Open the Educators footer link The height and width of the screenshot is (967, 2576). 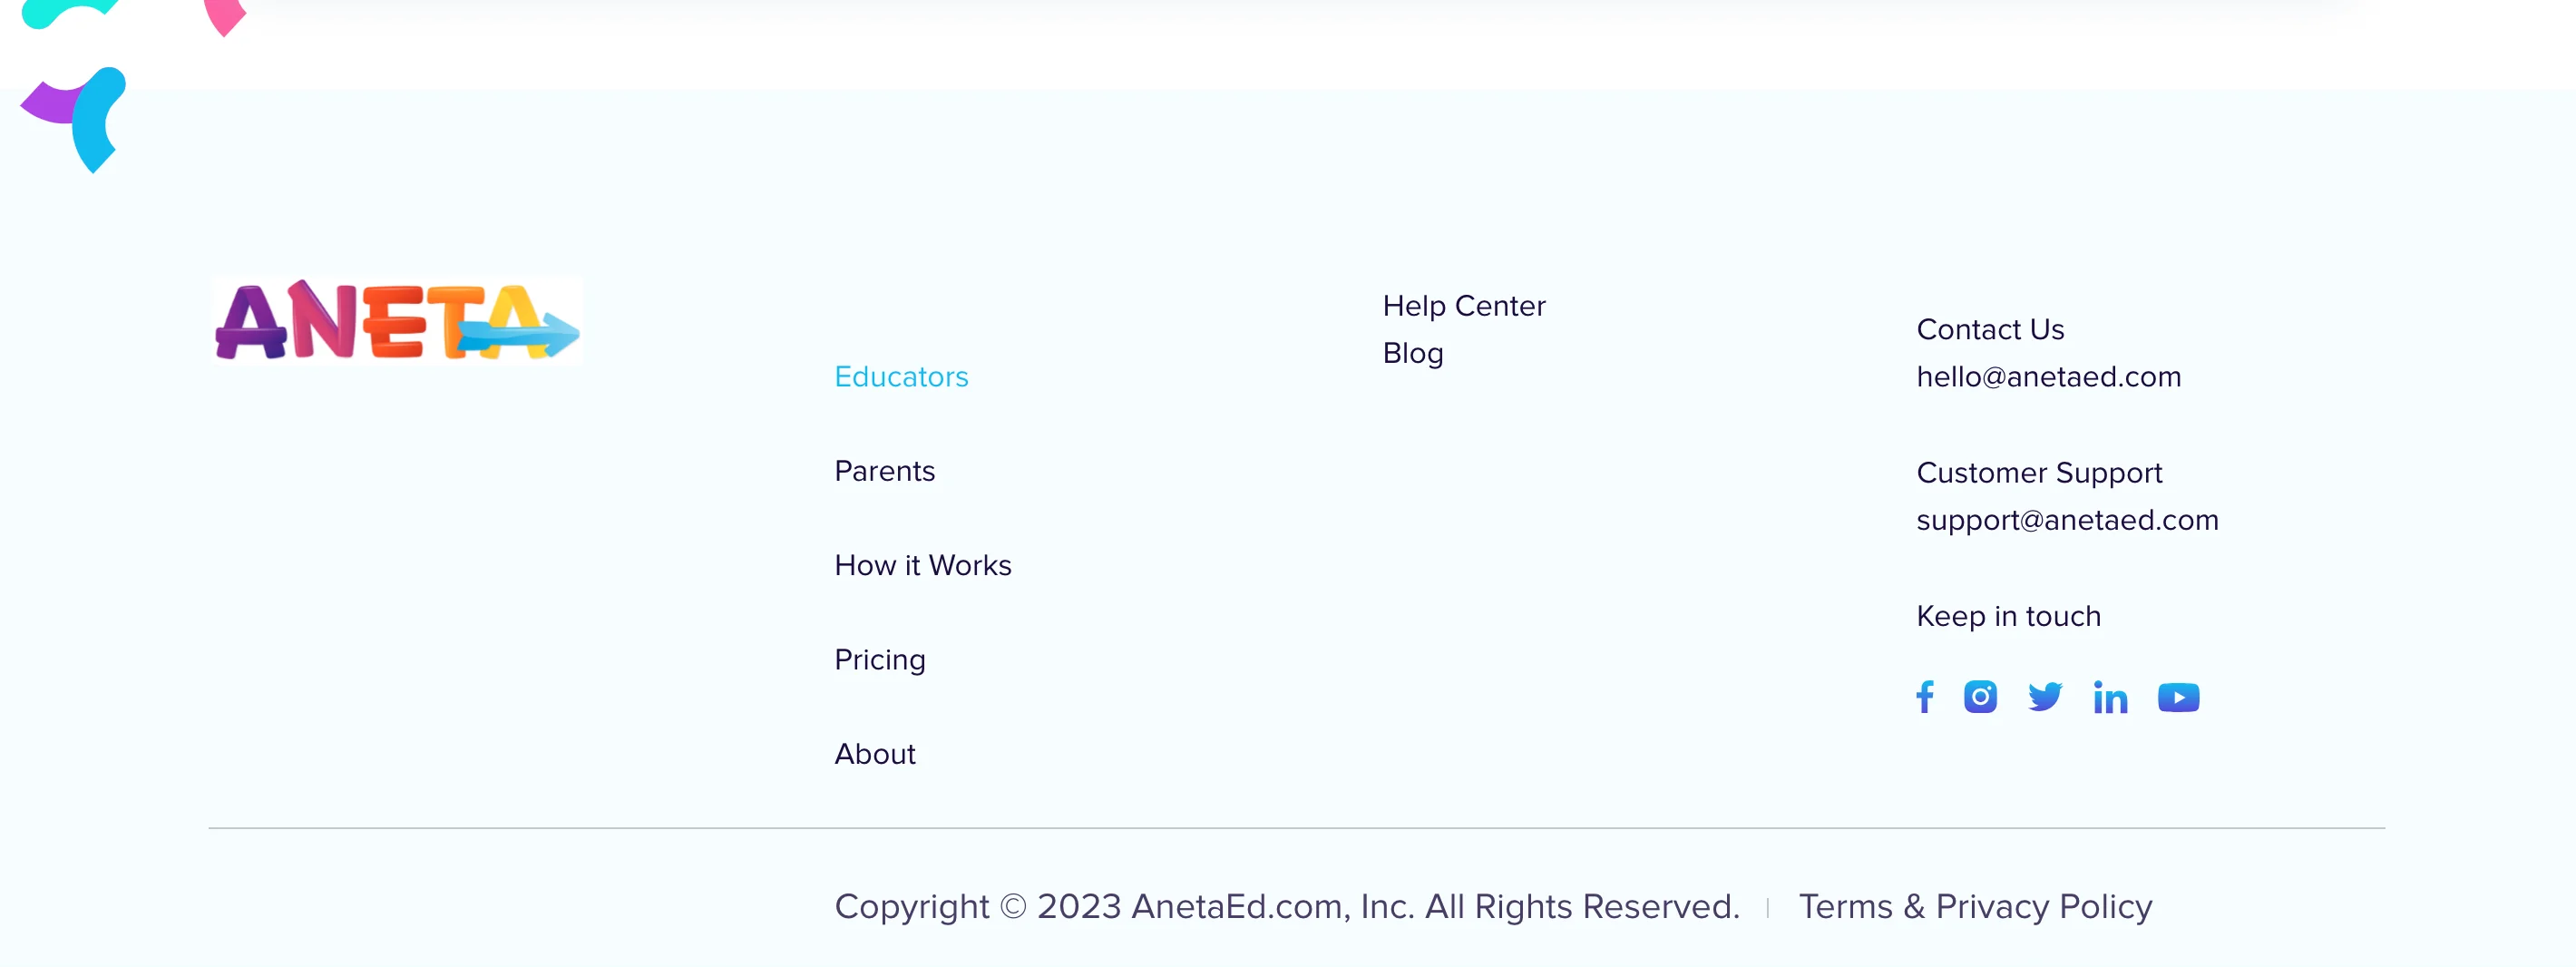coord(901,377)
